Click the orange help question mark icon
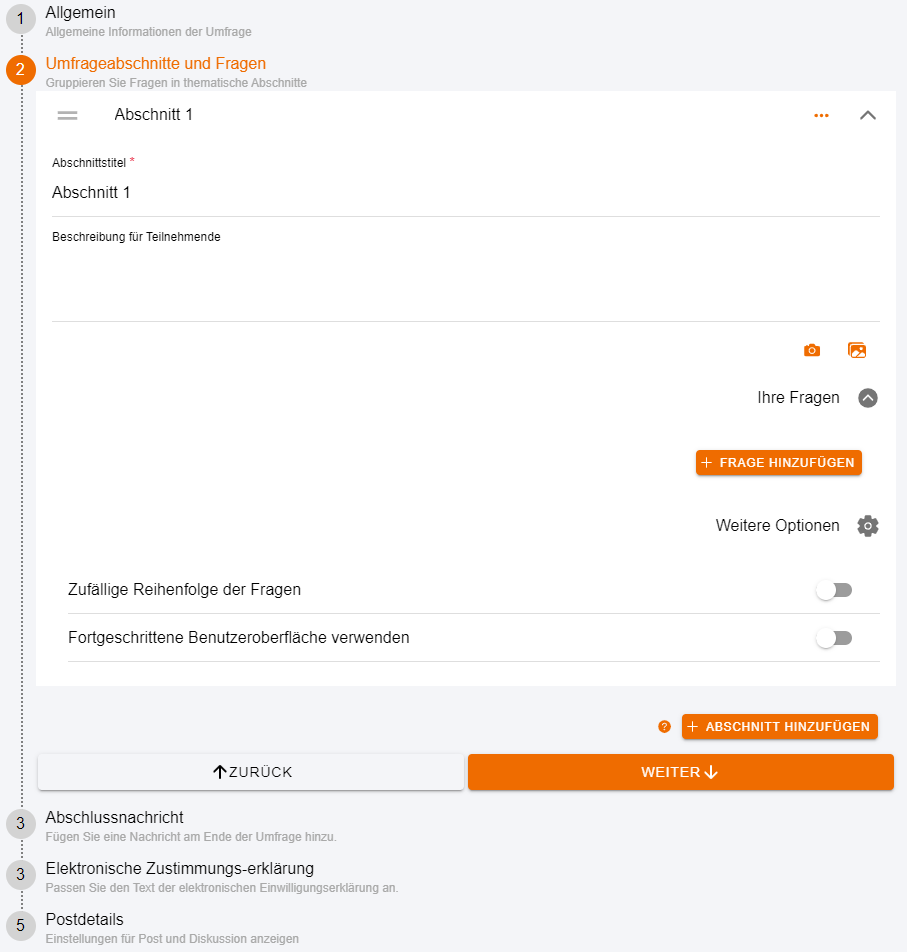This screenshot has width=907, height=952. pos(664,727)
